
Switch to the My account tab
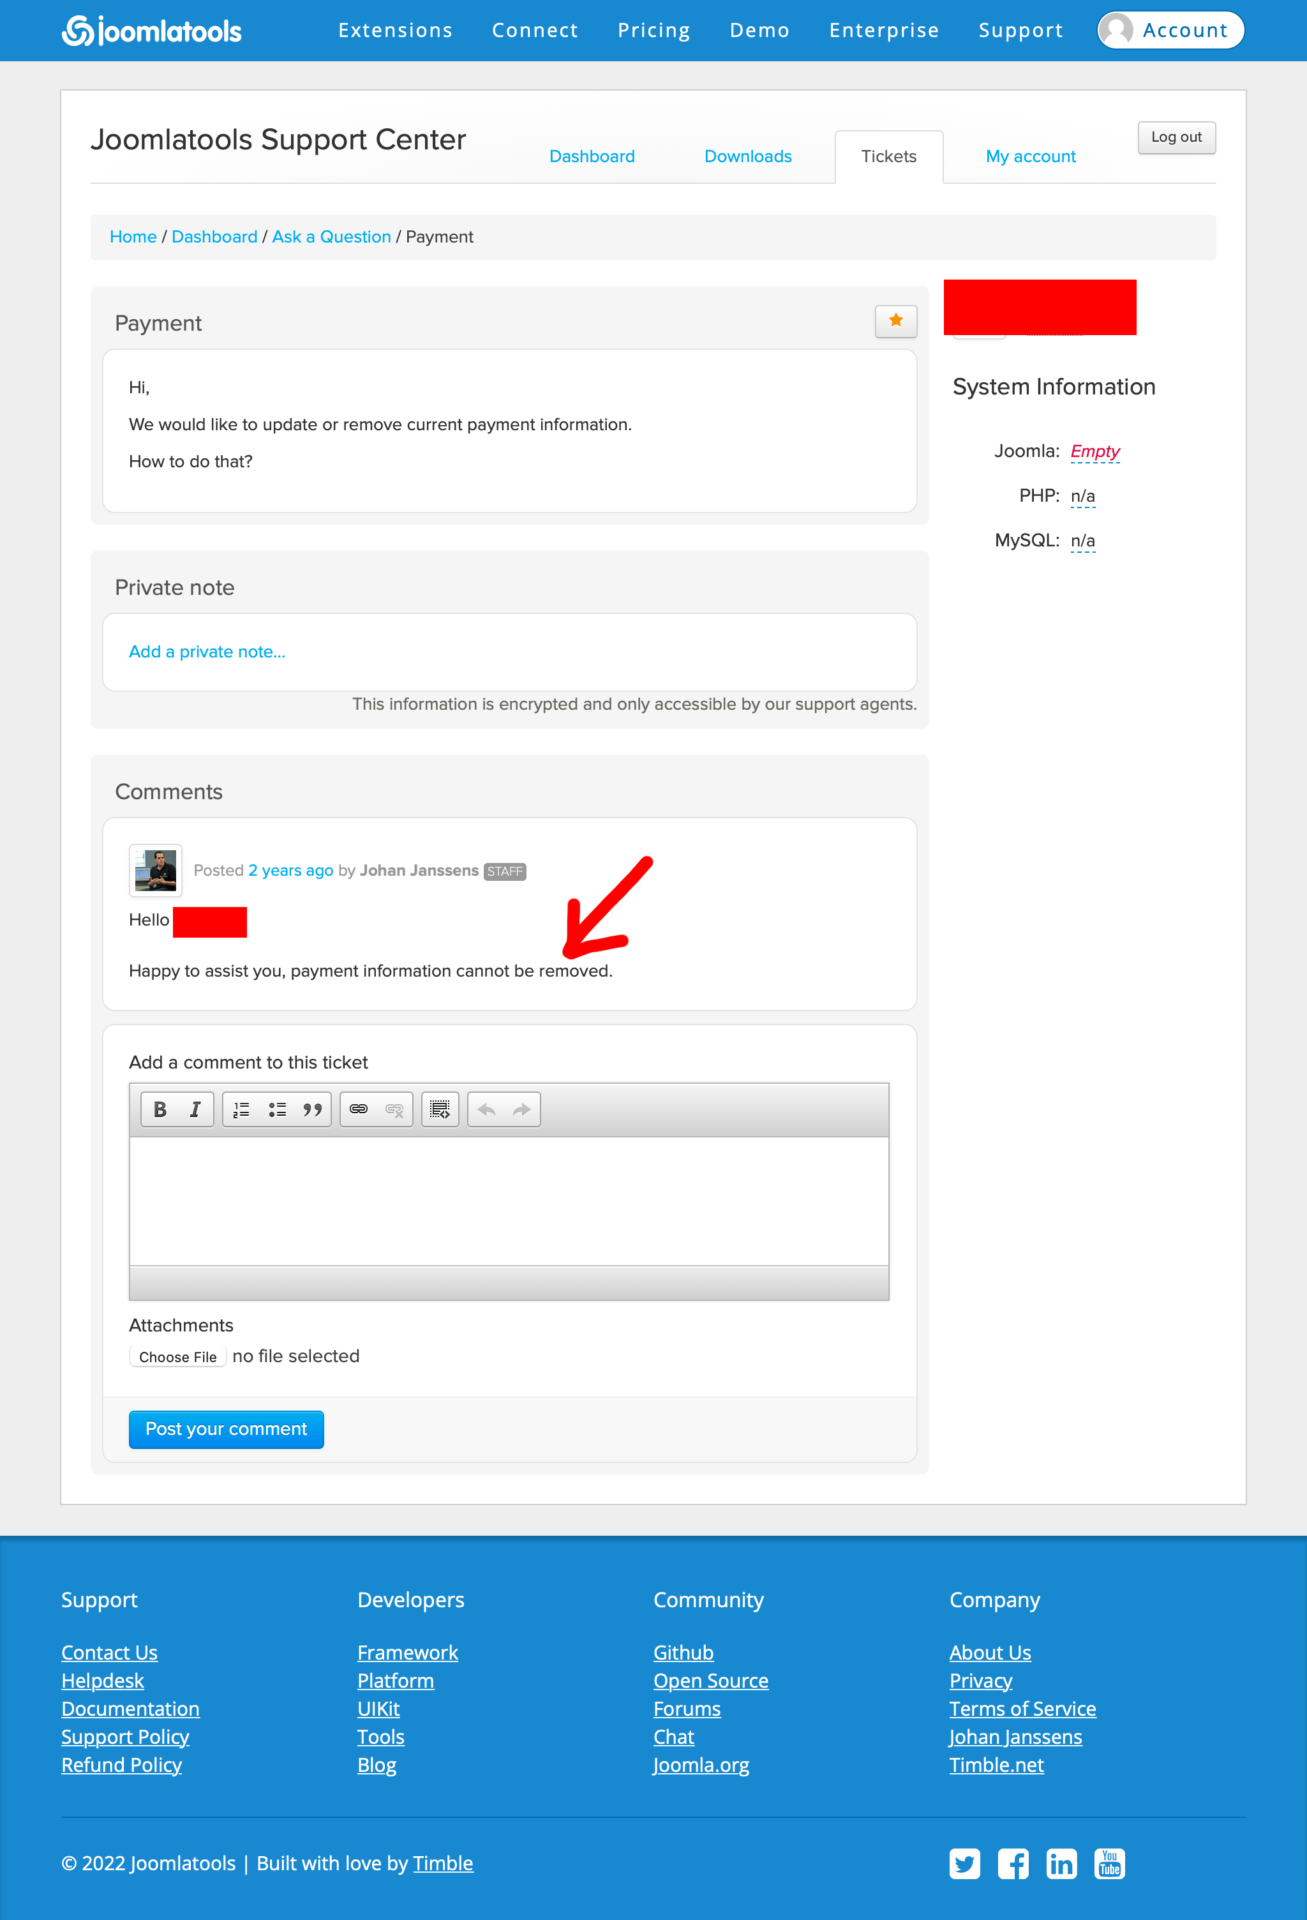pyautogui.click(x=1031, y=156)
